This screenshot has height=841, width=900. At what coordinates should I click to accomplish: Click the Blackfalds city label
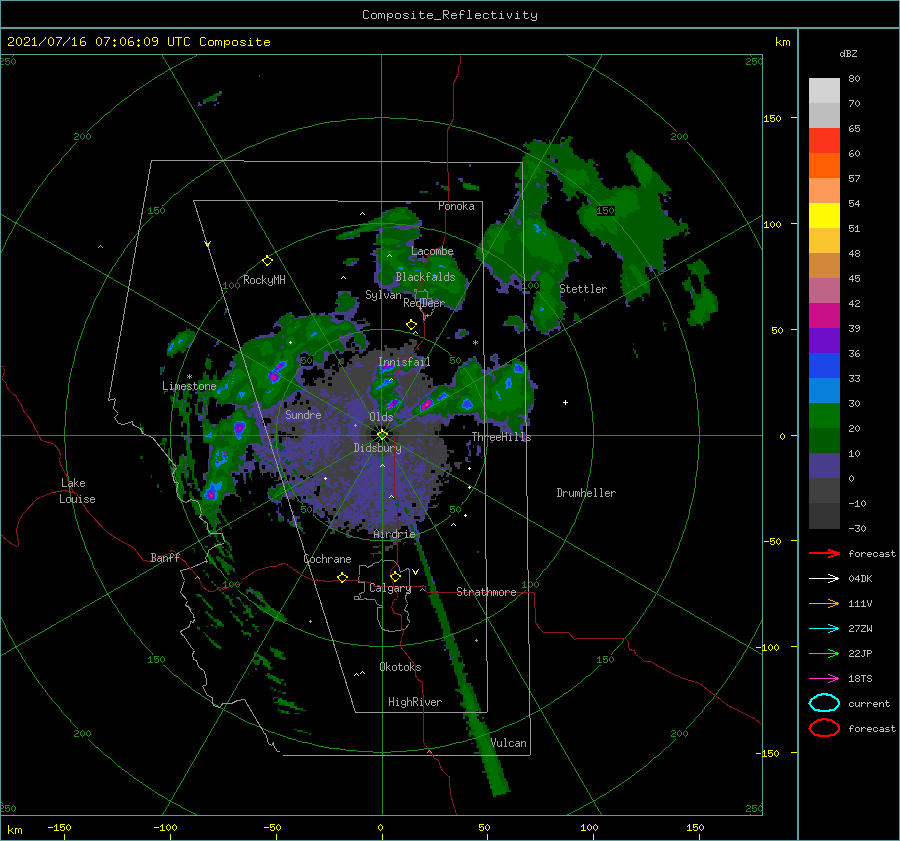425,277
